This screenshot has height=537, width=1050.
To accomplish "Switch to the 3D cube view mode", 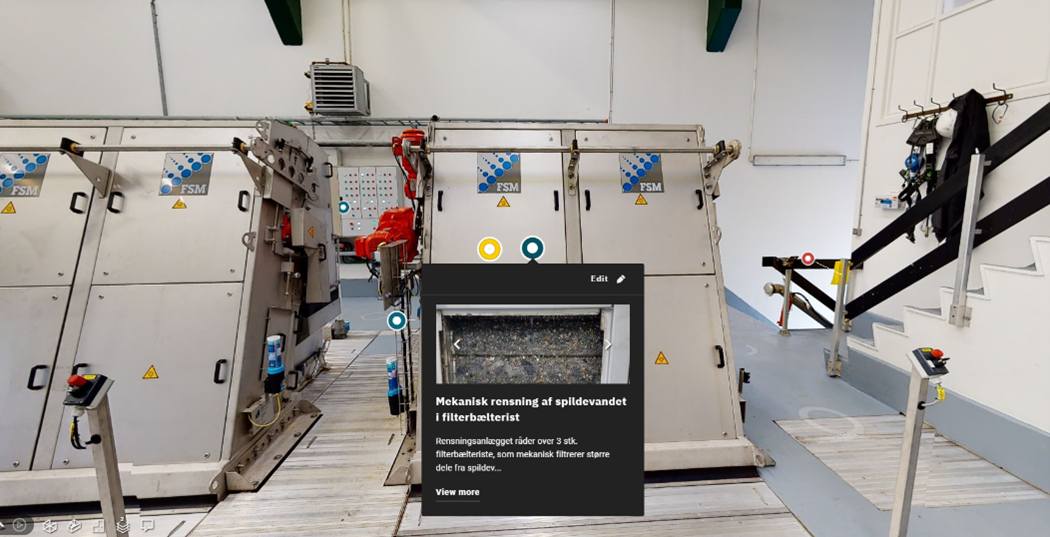I will click(48, 525).
